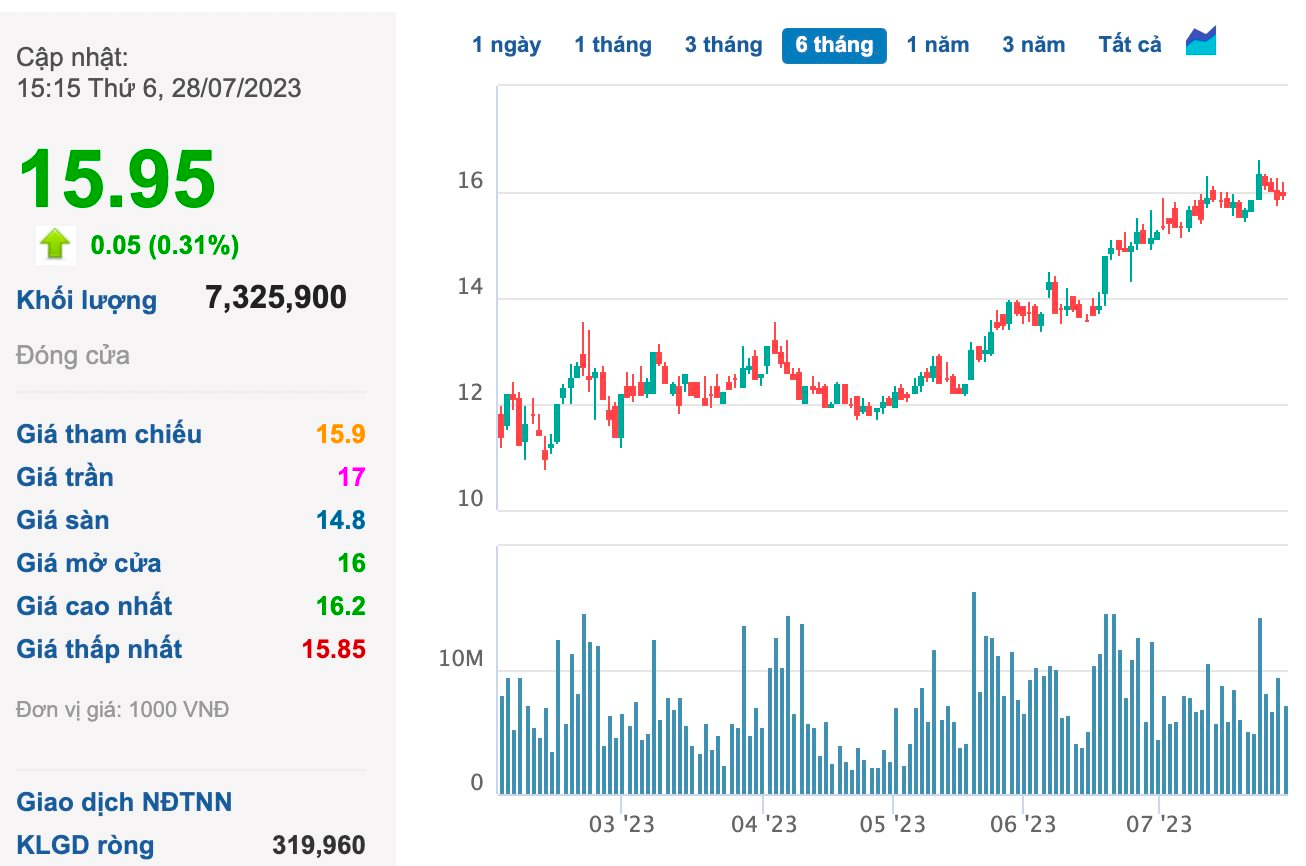Image resolution: width=1306 pixels, height=866 pixels.
Task: Click the 16 price axis label
Action: click(470, 181)
